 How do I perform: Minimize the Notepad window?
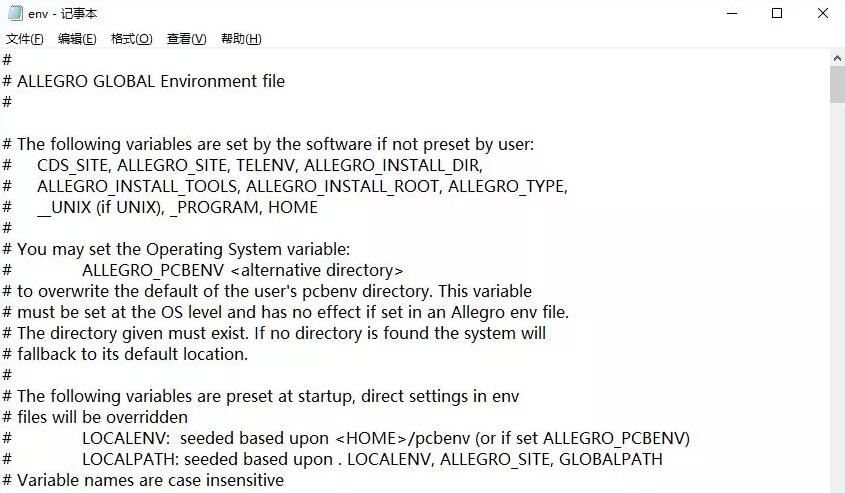pos(729,13)
